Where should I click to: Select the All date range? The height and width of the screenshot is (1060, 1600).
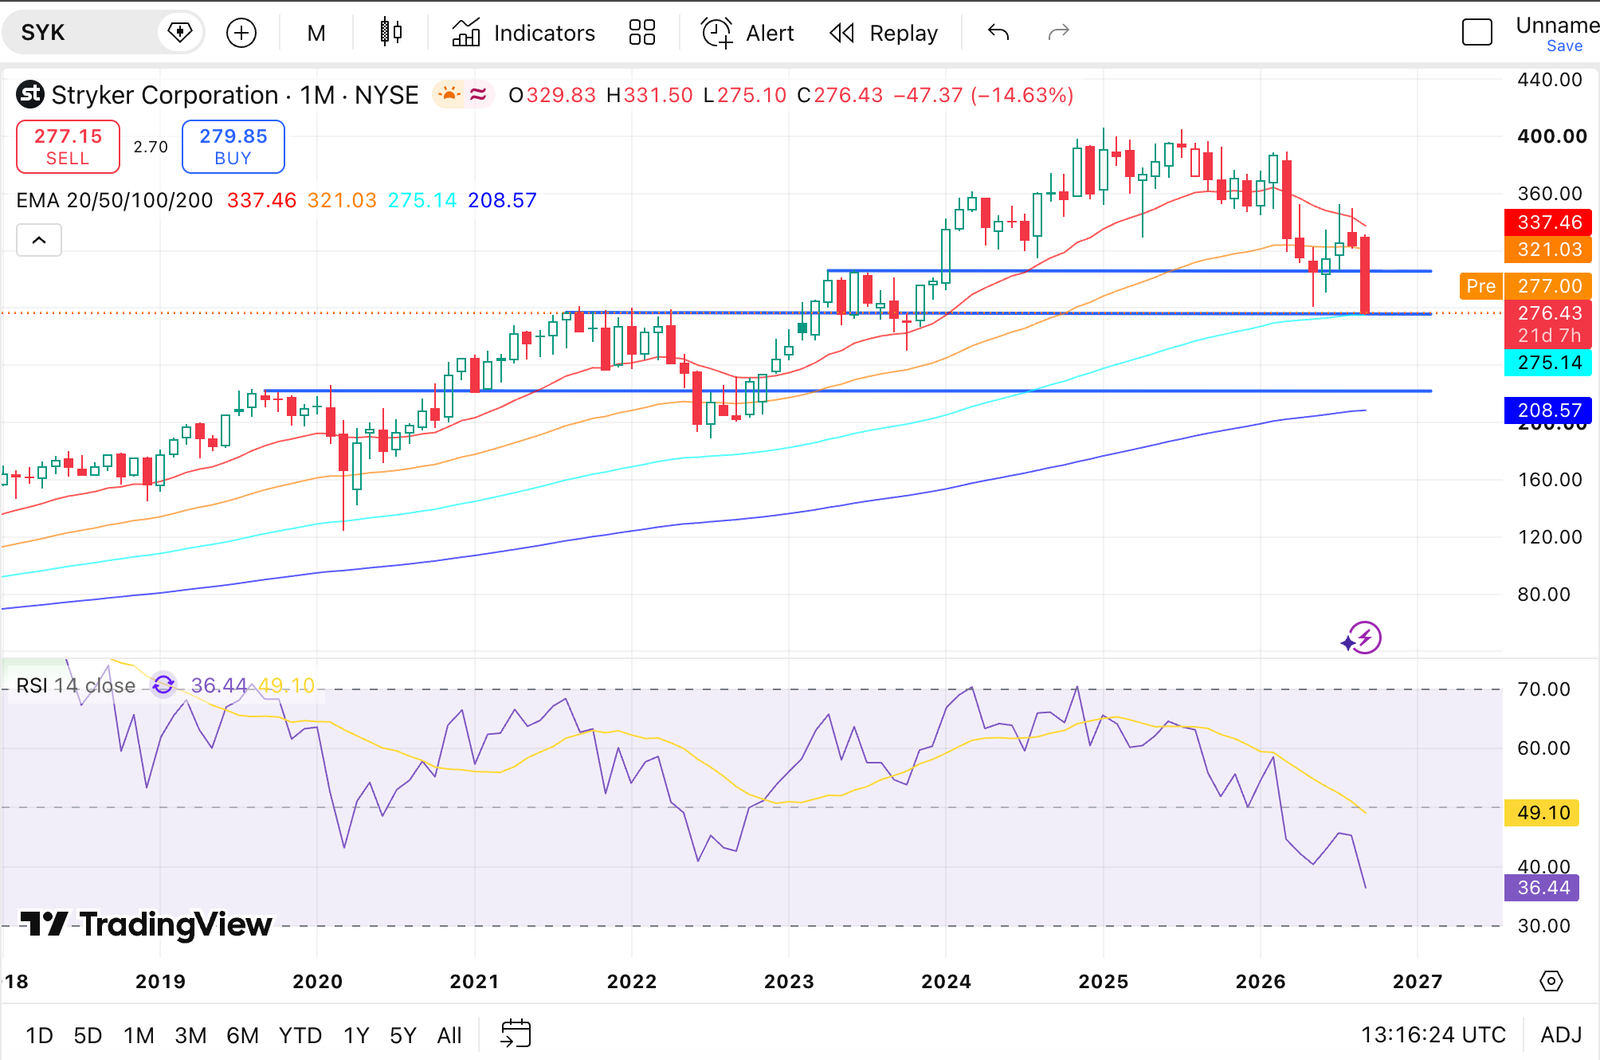(449, 1035)
